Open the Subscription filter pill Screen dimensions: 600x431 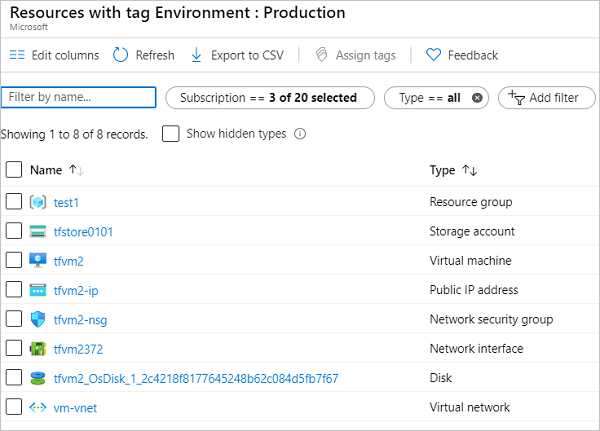(x=269, y=98)
